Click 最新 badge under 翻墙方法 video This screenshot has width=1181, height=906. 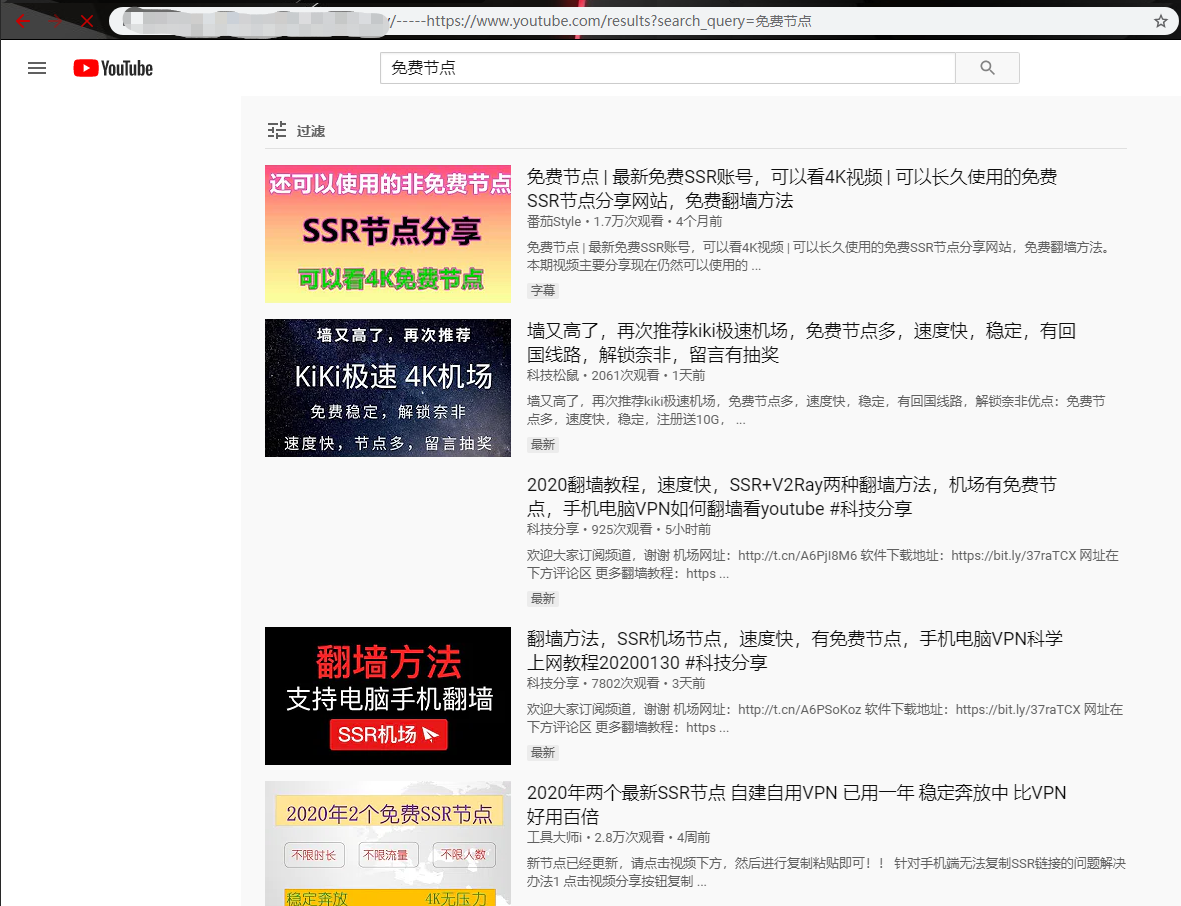tap(542, 752)
